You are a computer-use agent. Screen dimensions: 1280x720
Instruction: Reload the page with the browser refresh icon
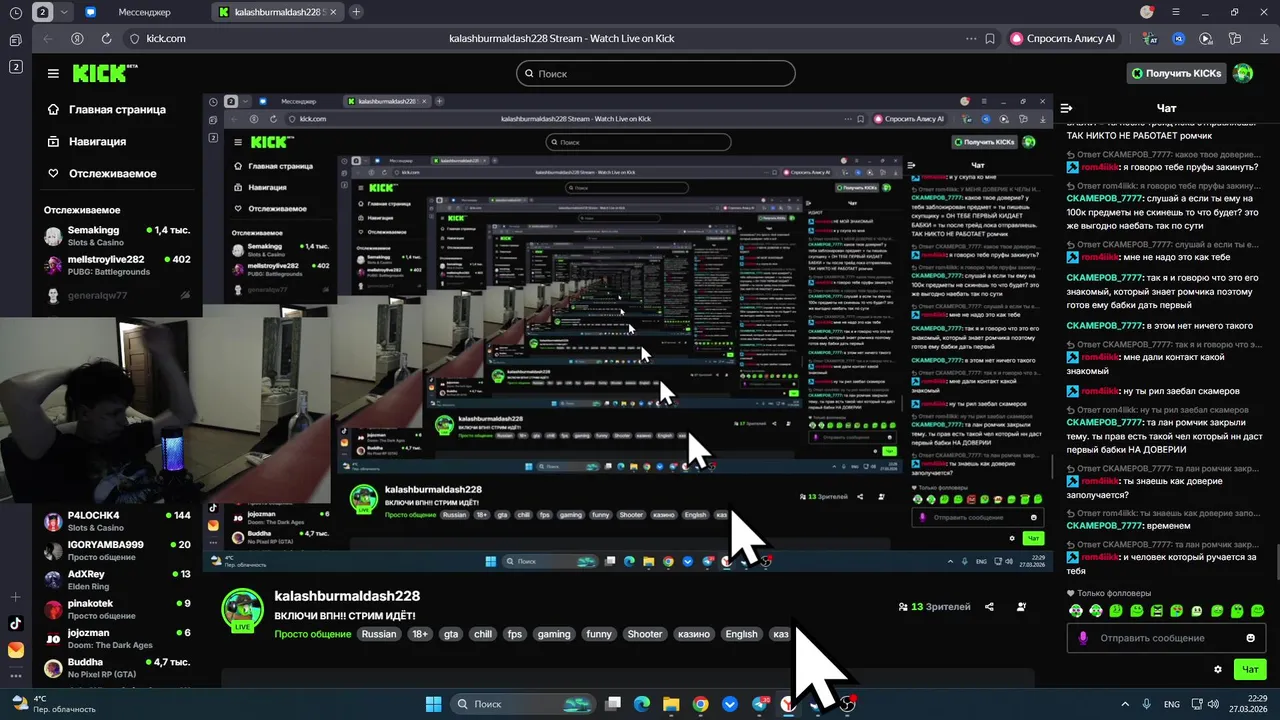106,38
